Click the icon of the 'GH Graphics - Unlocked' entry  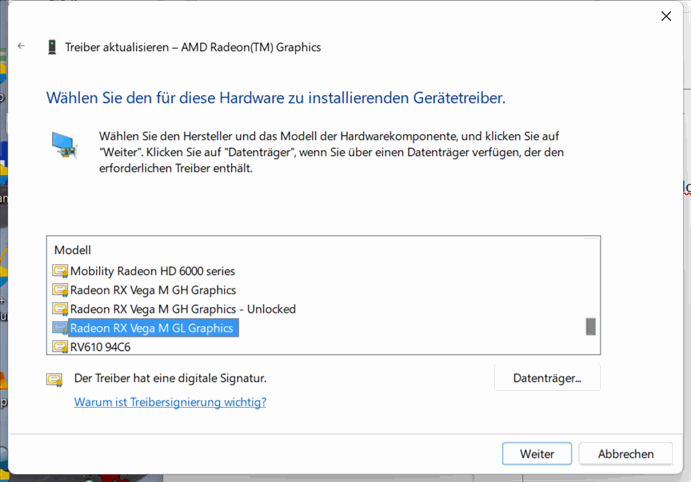click(x=60, y=309)
